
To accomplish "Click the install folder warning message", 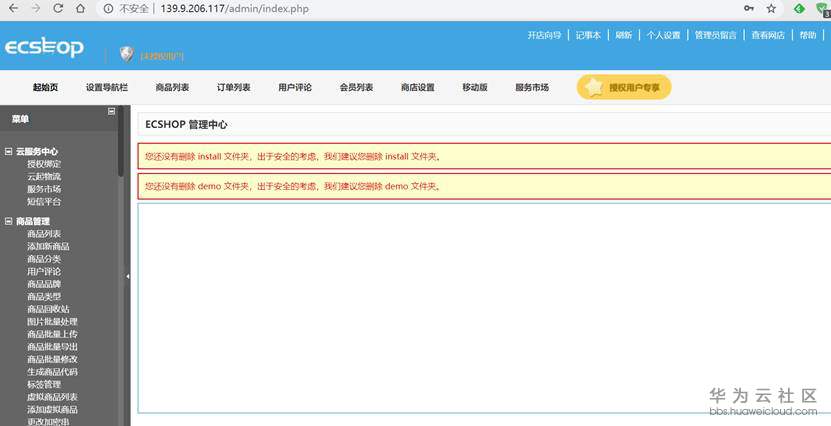I will coord(292,157).
